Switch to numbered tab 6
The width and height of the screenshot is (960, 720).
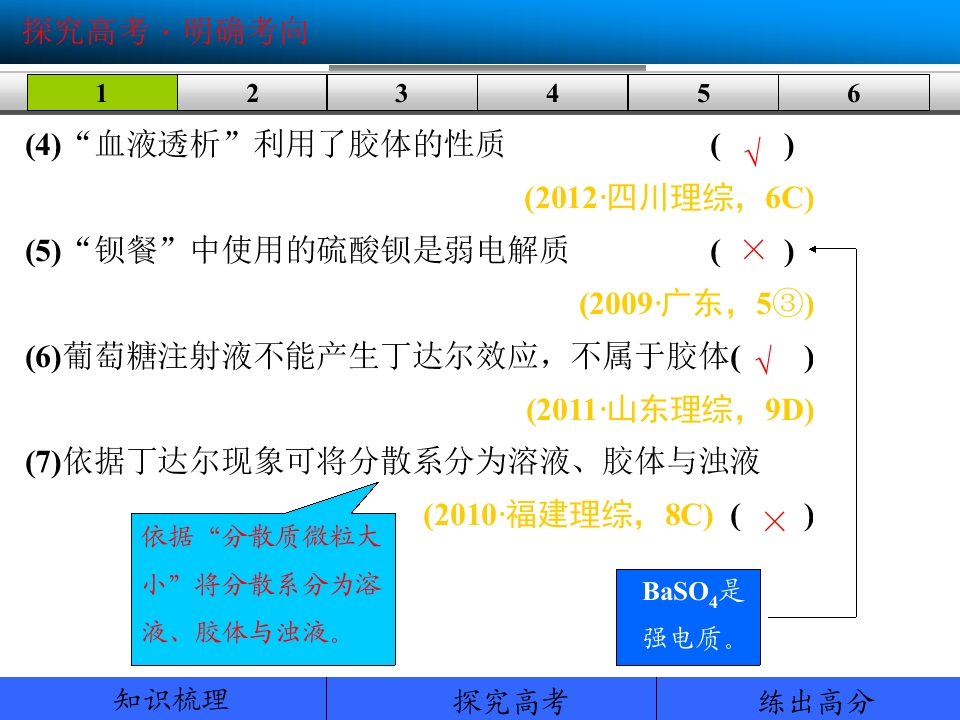point(854,93)
